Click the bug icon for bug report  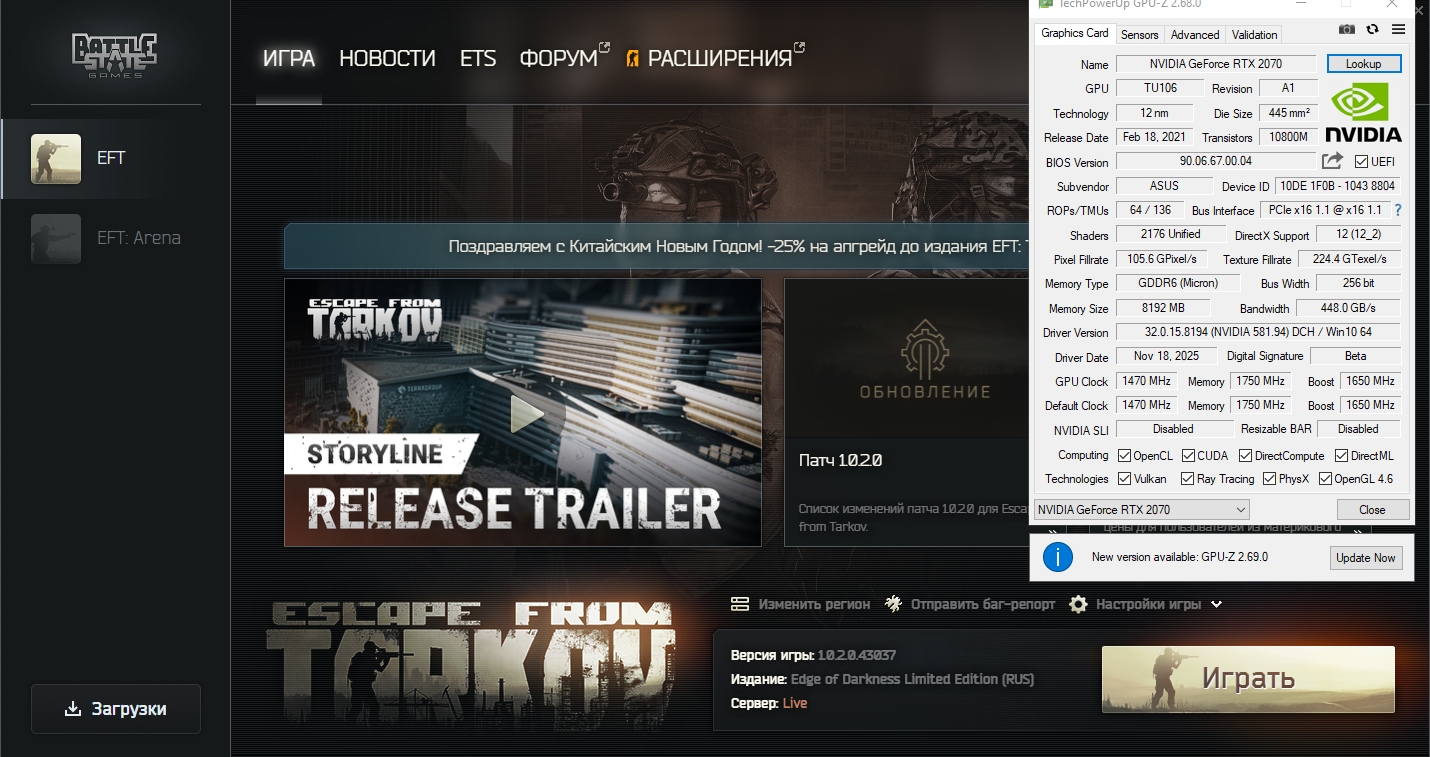coord(893,604)
